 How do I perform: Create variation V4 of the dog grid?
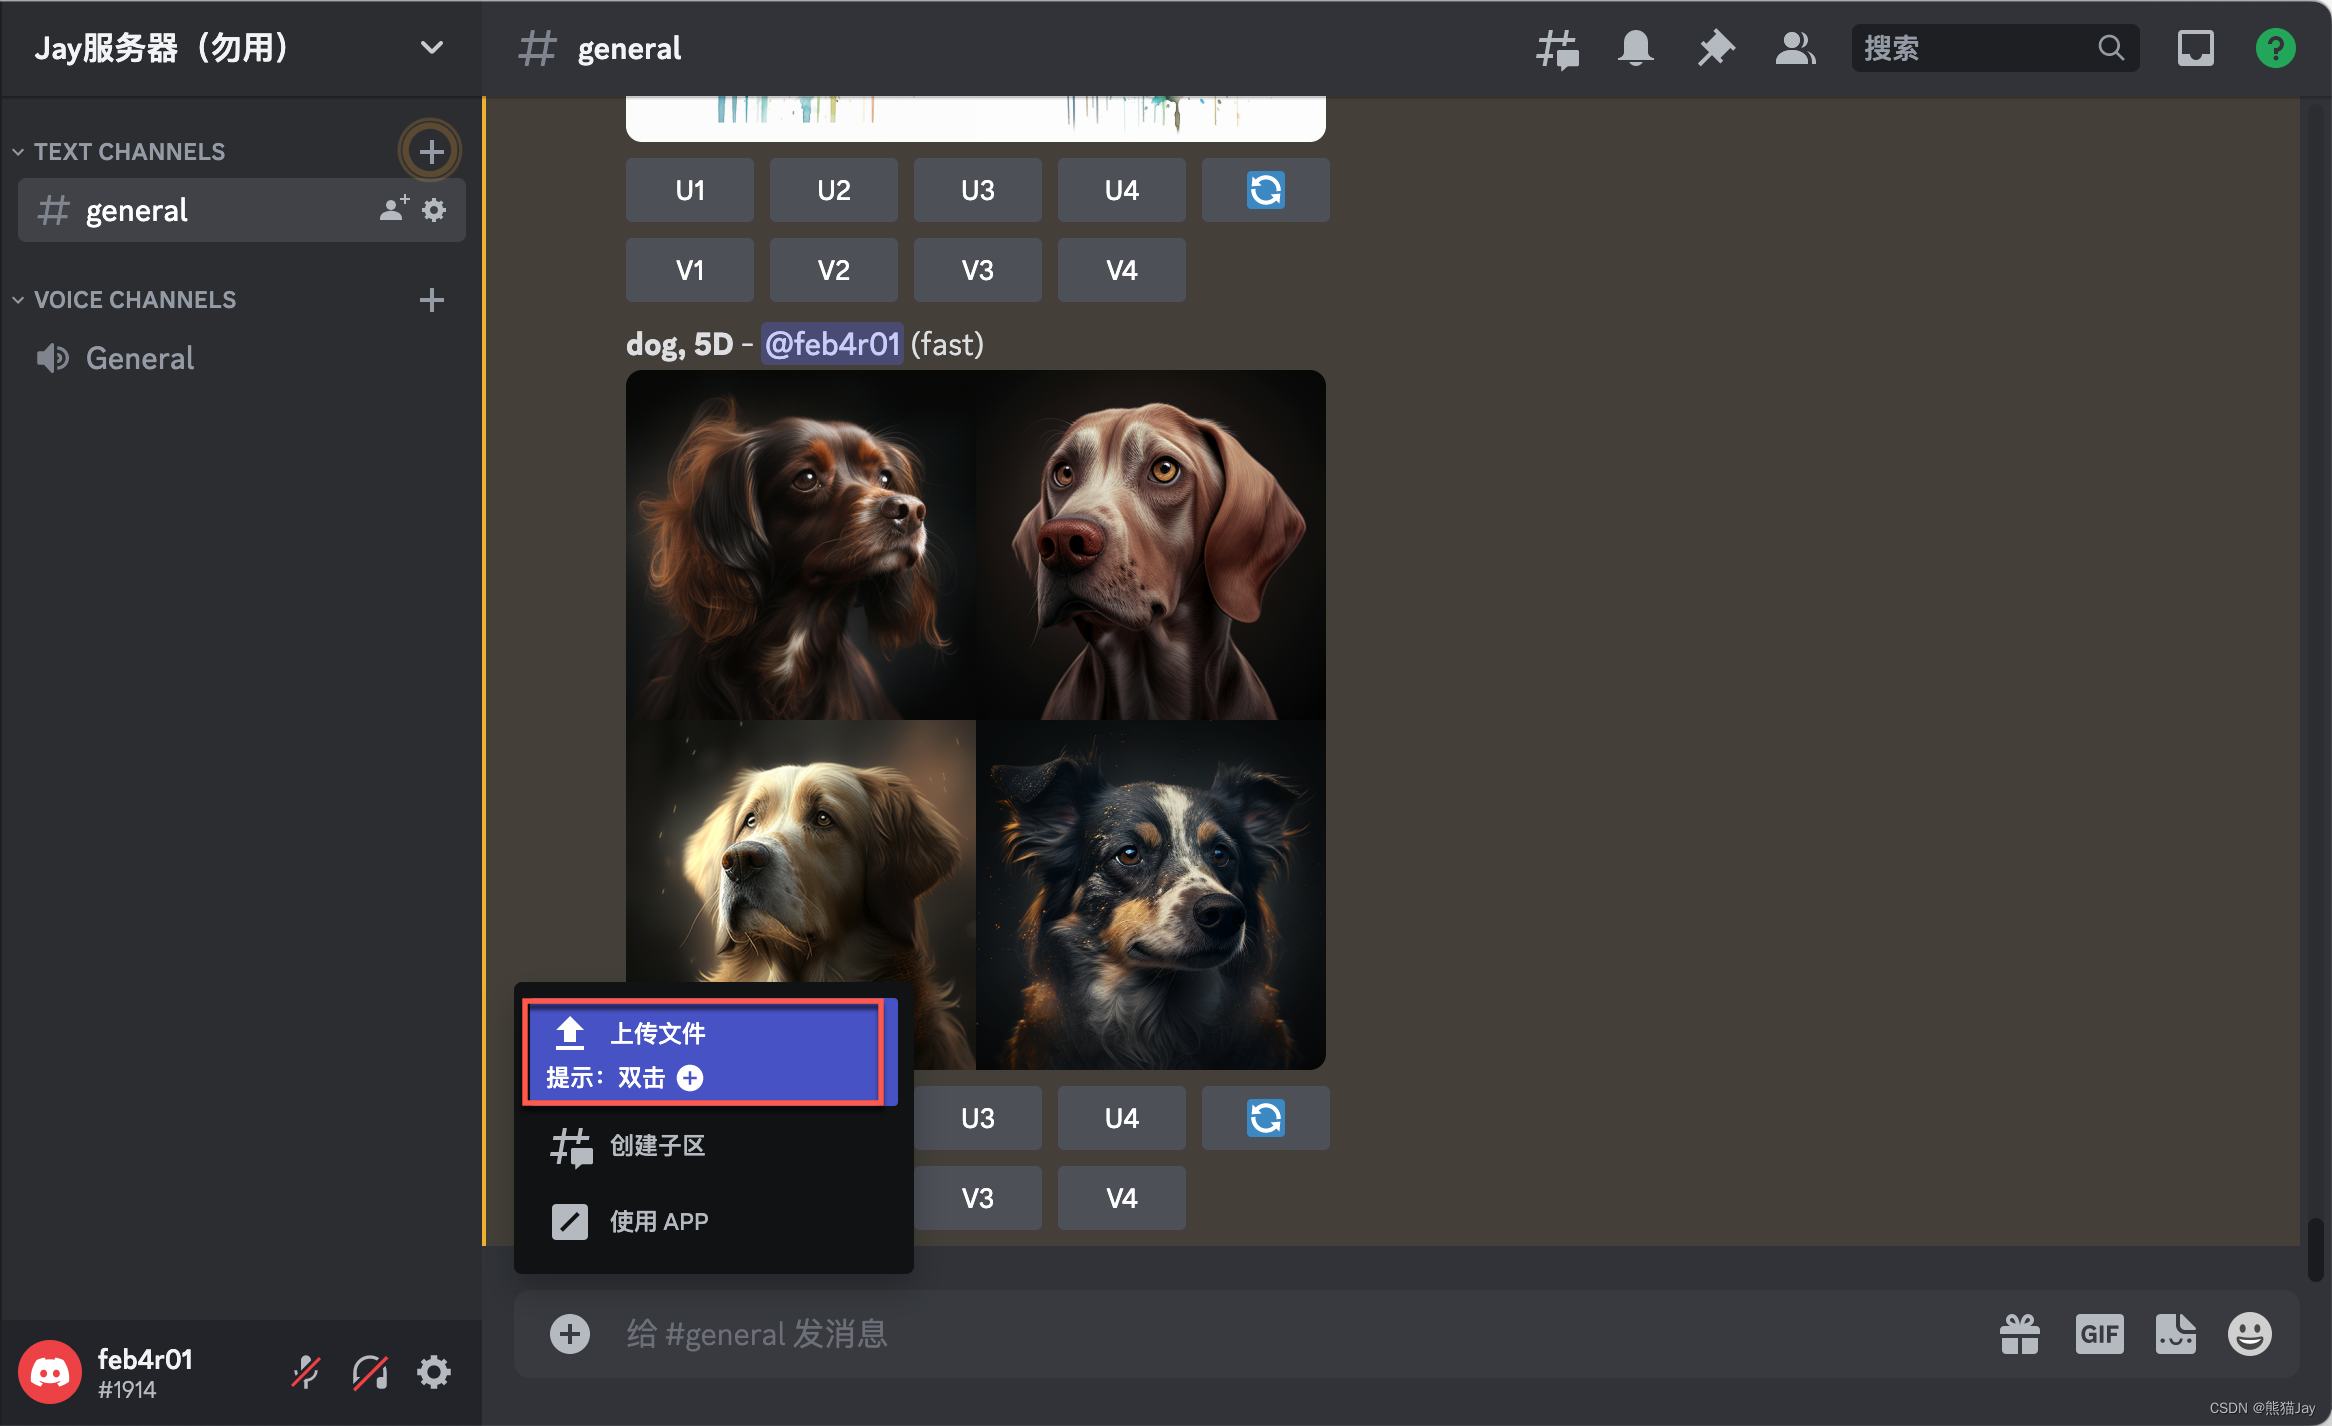1121,1197
